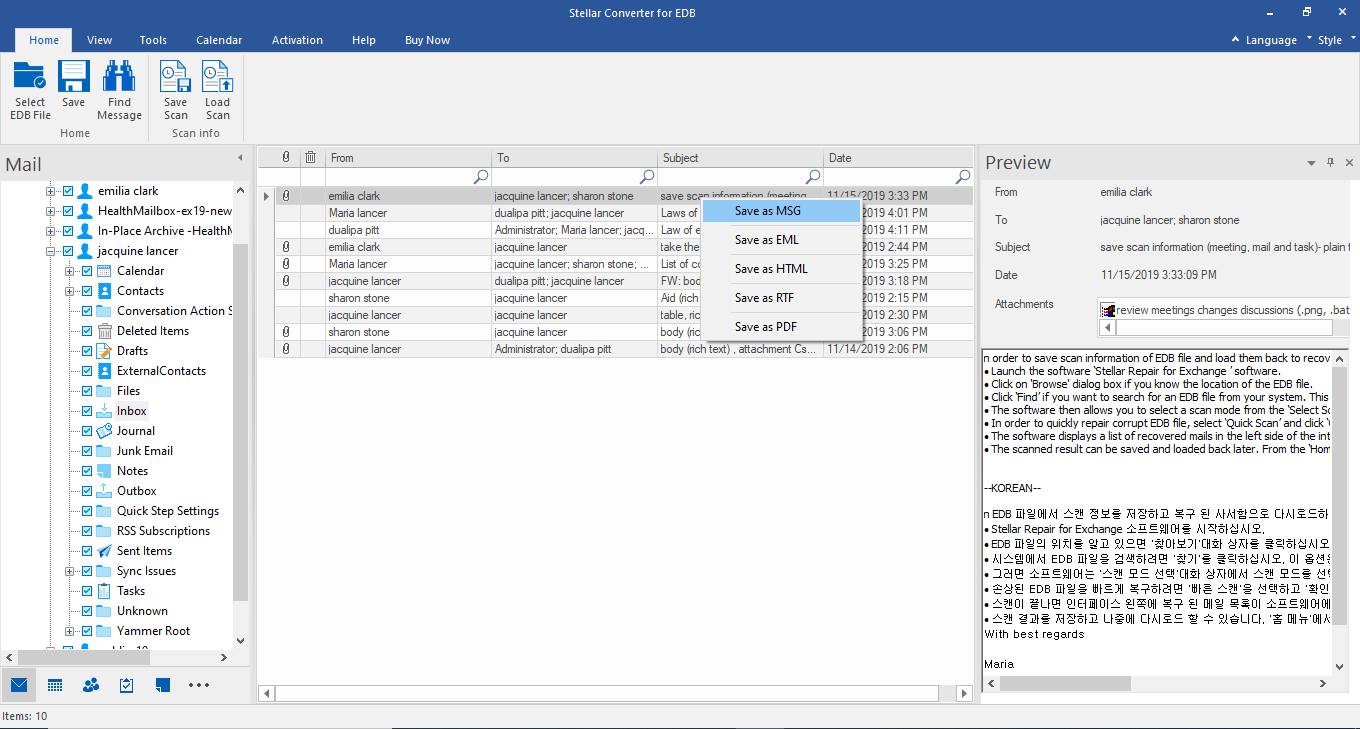Switch to Tasks view in bottom bar
Image resolution: width=1360 pixels, height=729 pixels.
(127, 685)
